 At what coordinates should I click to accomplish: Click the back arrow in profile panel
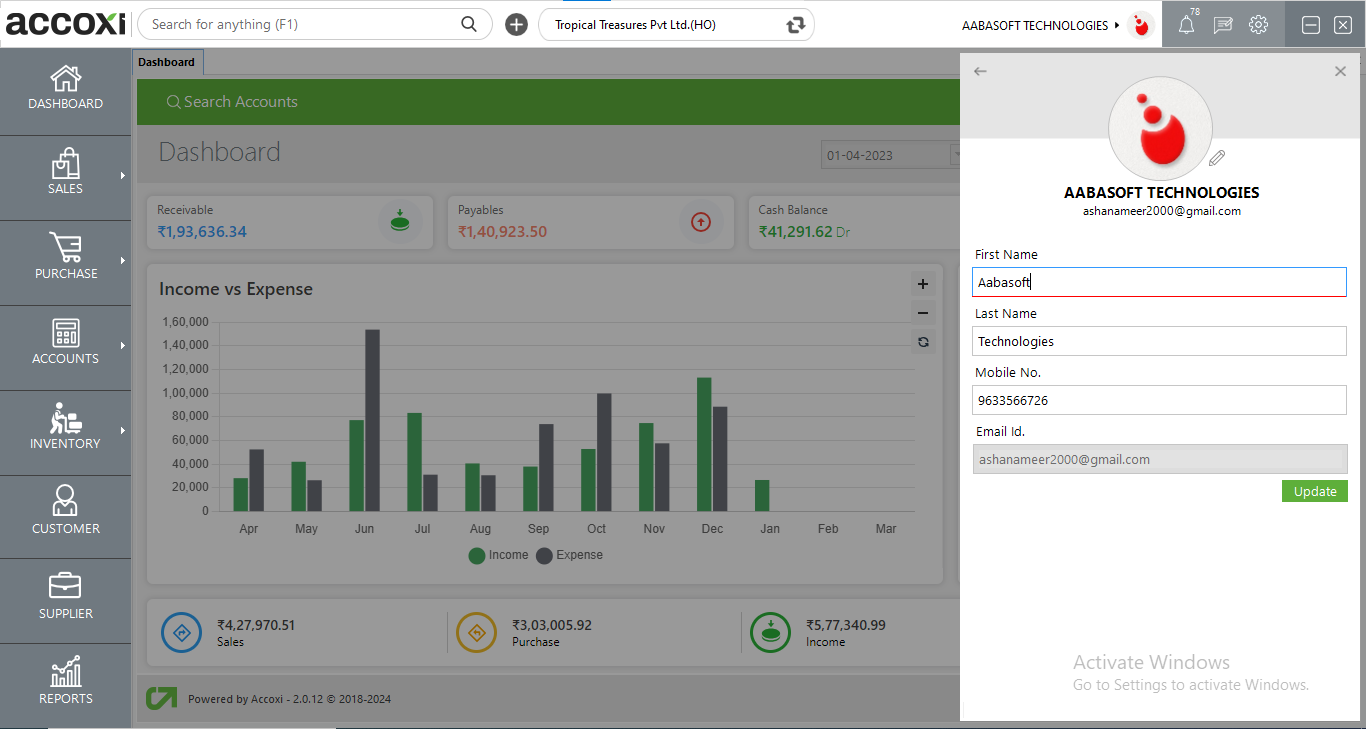[x=980, y=71]
